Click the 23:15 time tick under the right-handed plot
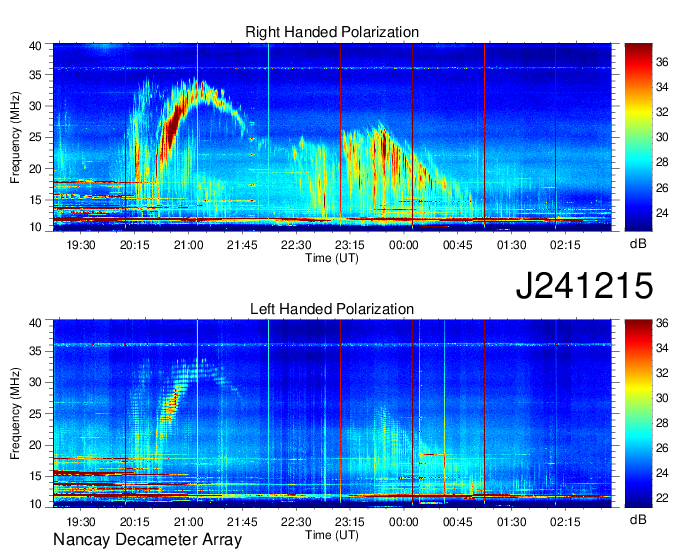This screenshot has width=680, height=552. [x=350, y=245]
